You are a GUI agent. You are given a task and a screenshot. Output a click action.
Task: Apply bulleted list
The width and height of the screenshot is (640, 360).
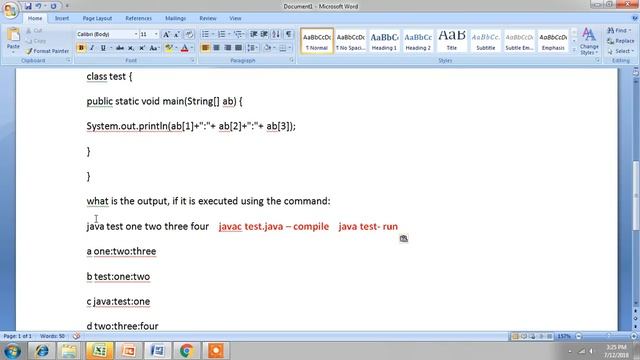pos(205,34)
